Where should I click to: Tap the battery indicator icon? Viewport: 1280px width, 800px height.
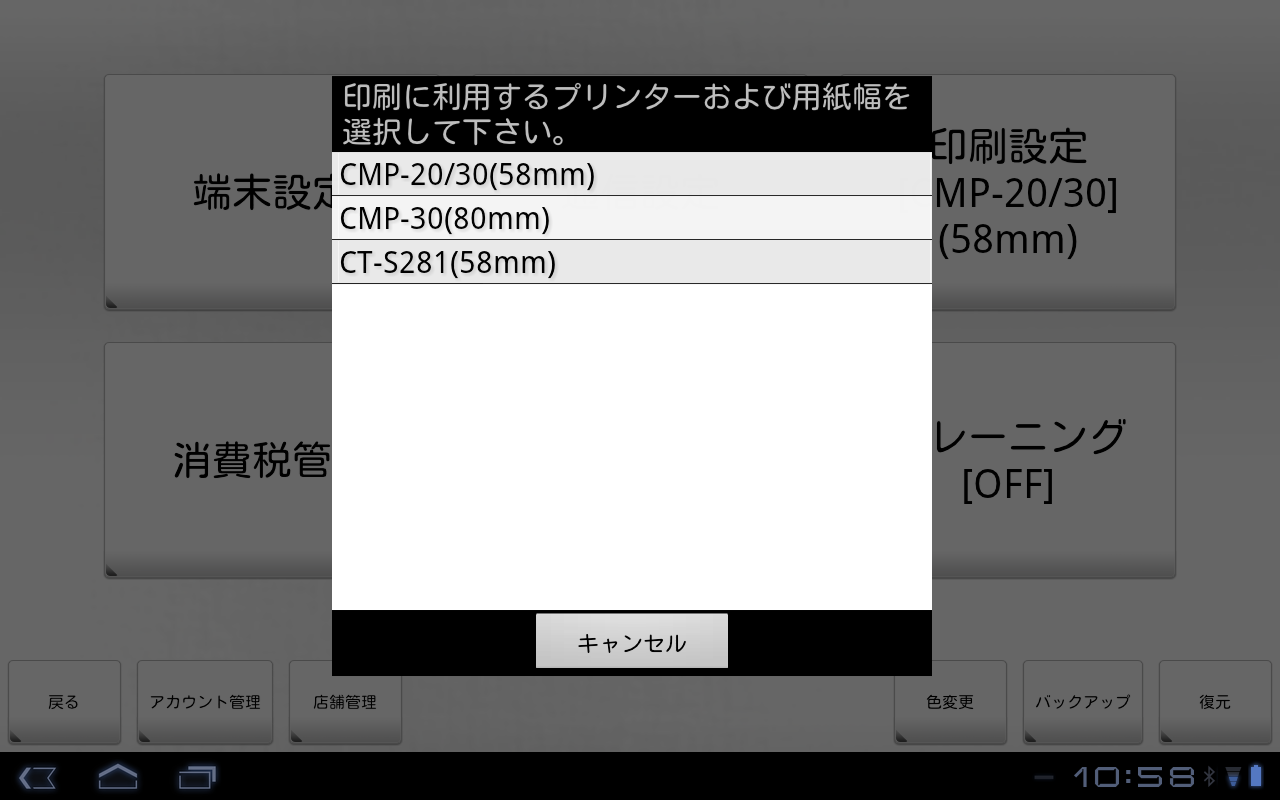(1255, 776)
